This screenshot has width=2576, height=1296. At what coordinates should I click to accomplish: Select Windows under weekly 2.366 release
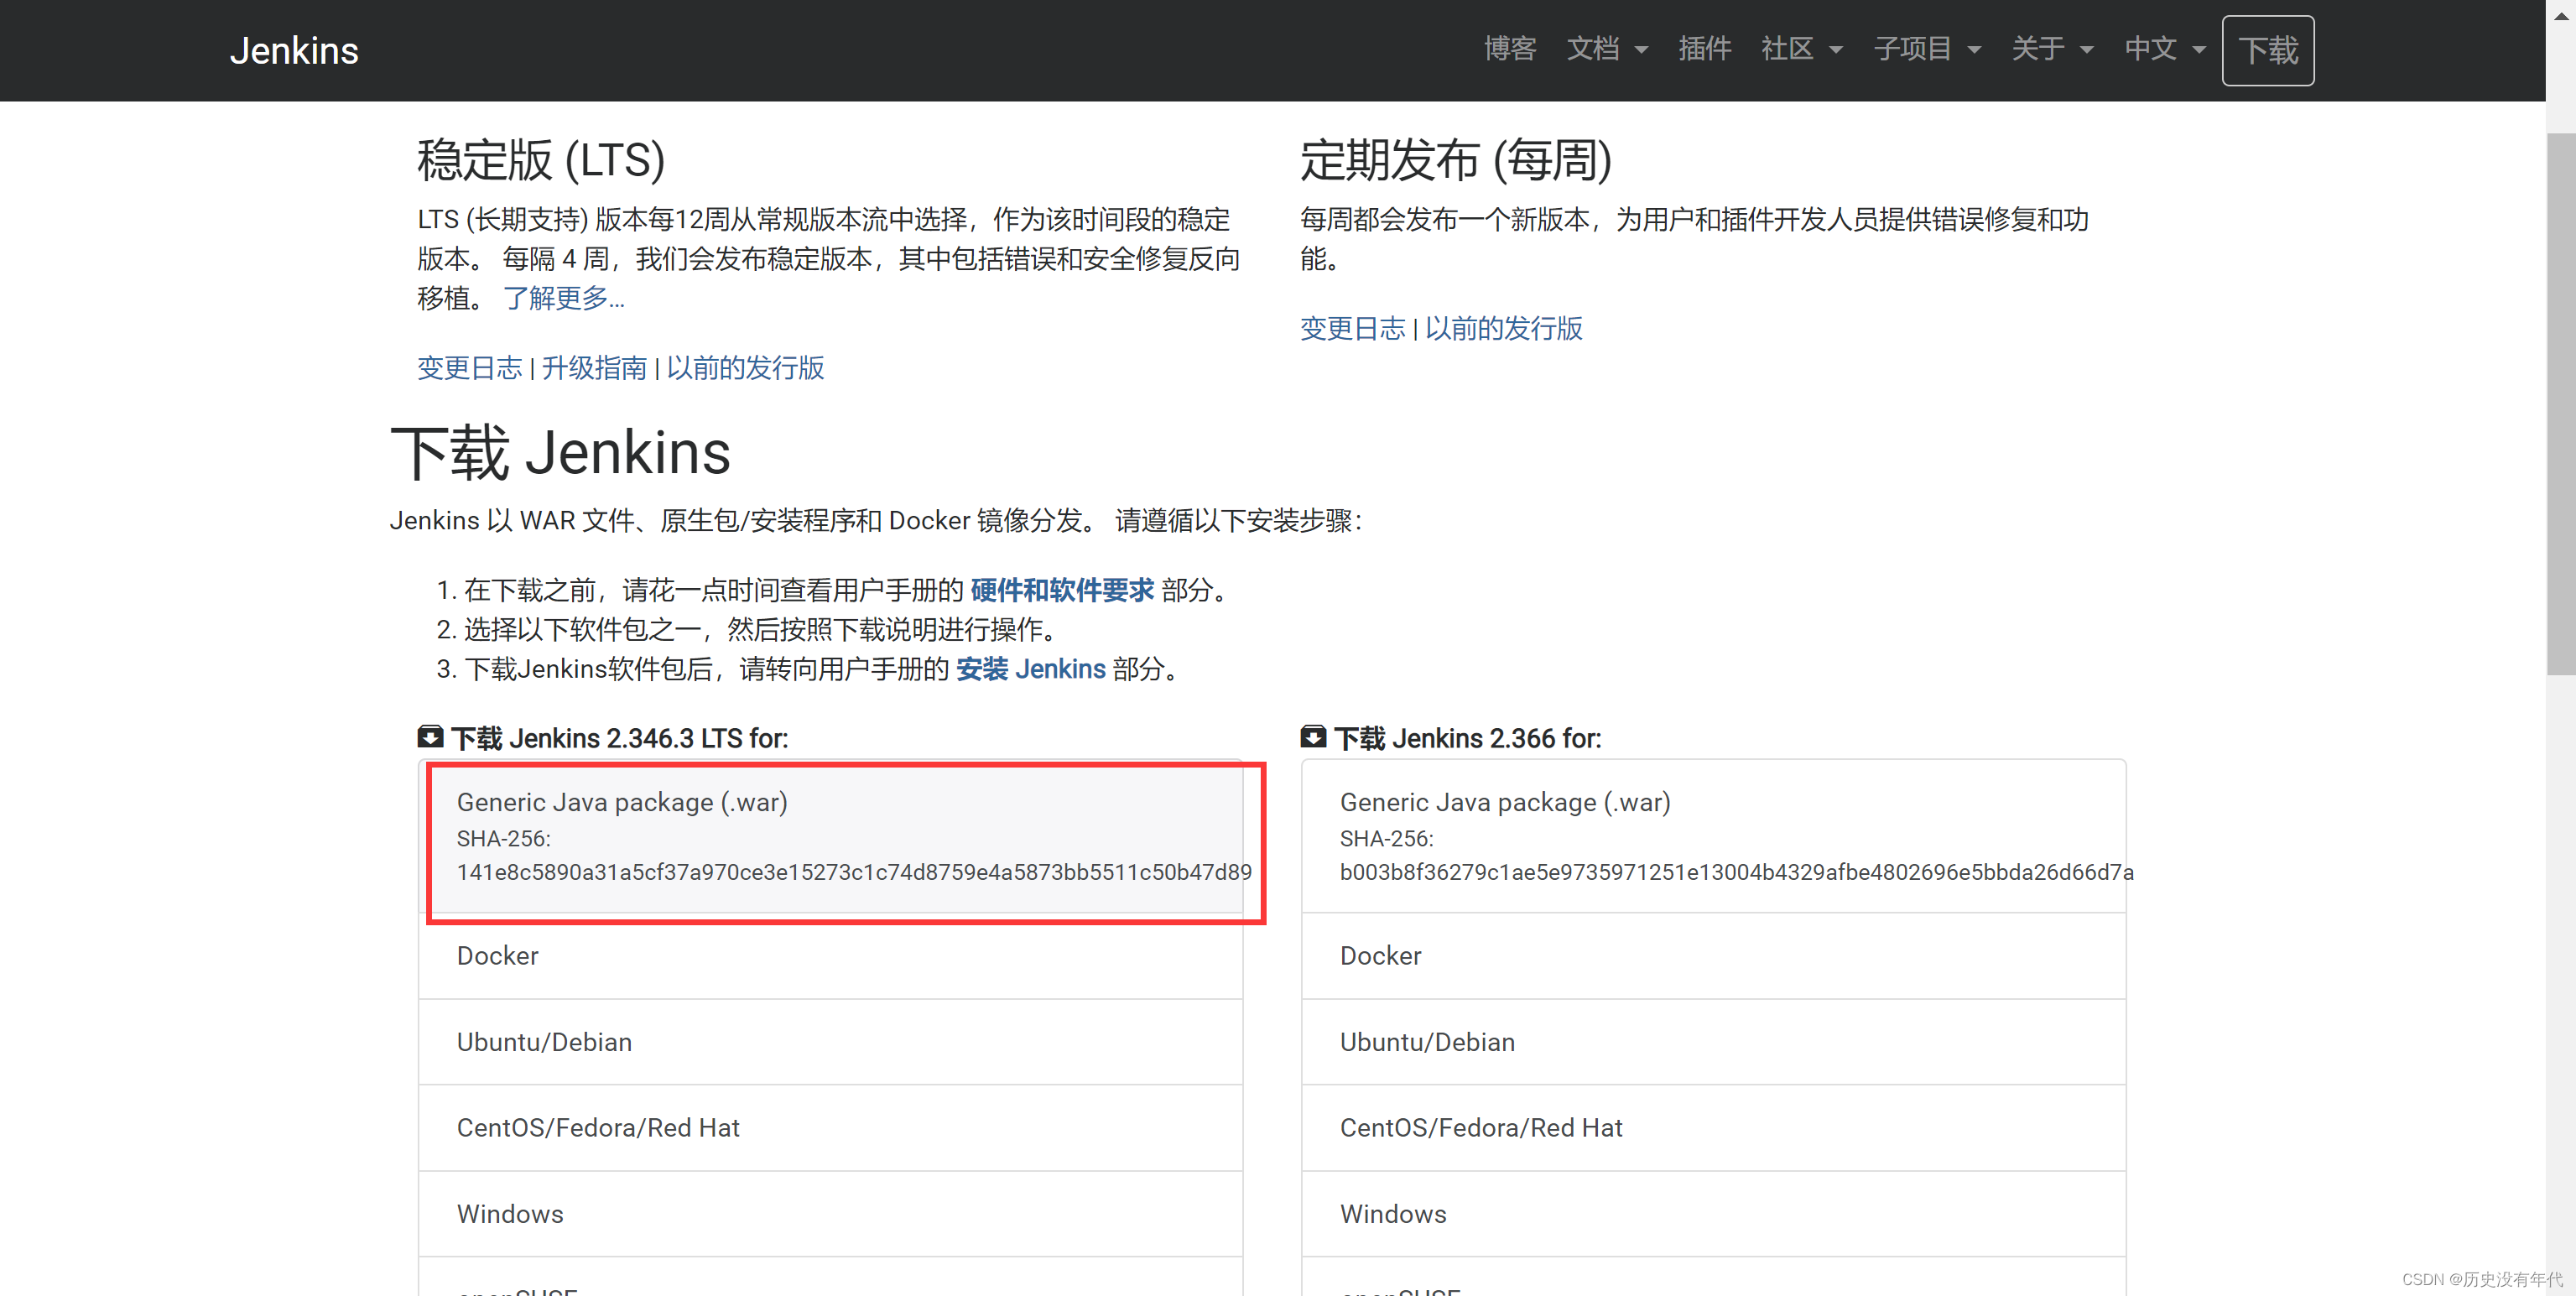(x=1392, y=1214)
